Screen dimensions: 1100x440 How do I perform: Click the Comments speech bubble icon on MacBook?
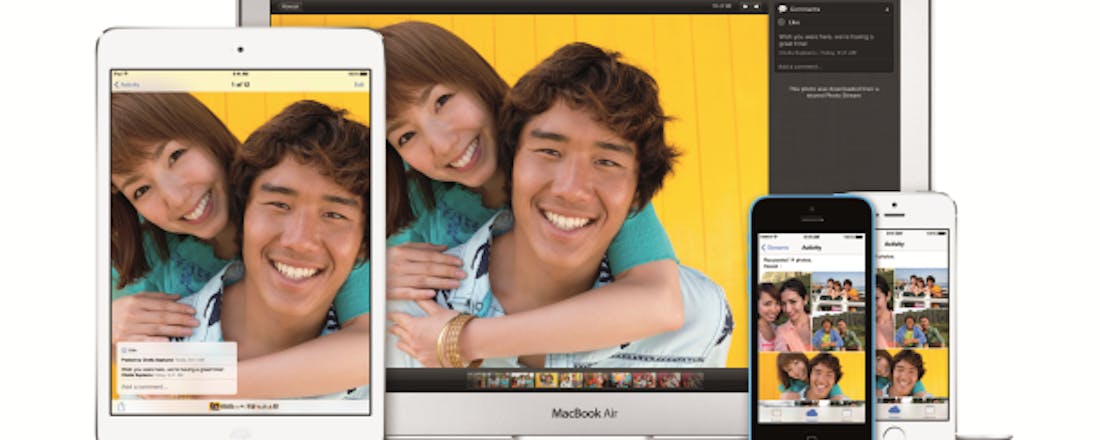coord(781,8)
